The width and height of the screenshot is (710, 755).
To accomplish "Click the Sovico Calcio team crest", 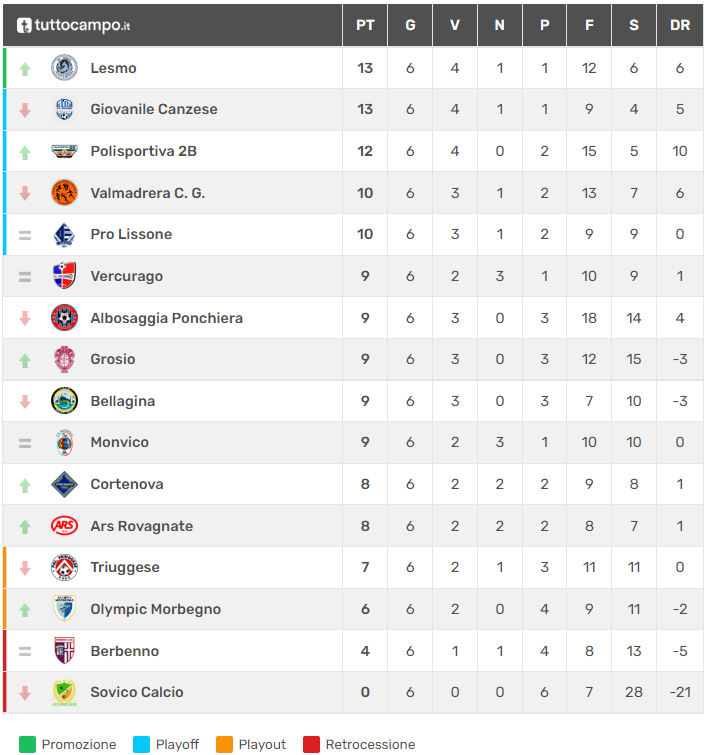I will pos(64,692).
